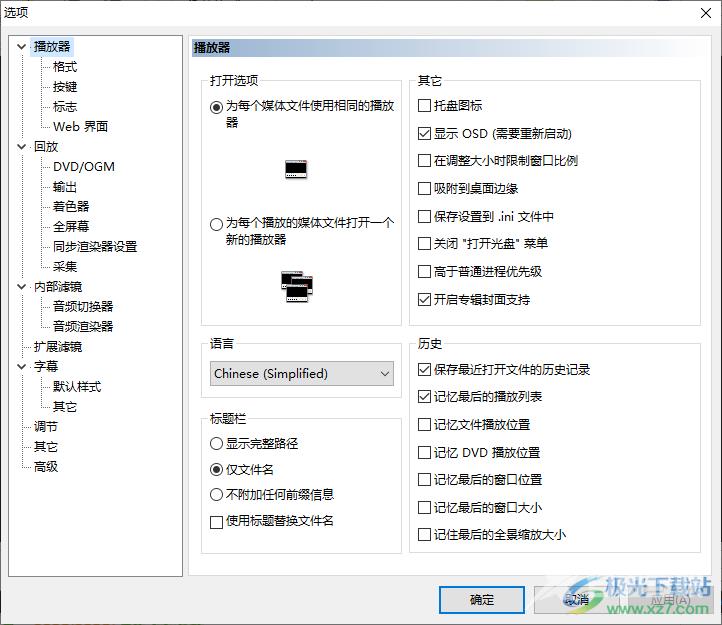Open 其它 under the 字幕 node

click(65, 407)
